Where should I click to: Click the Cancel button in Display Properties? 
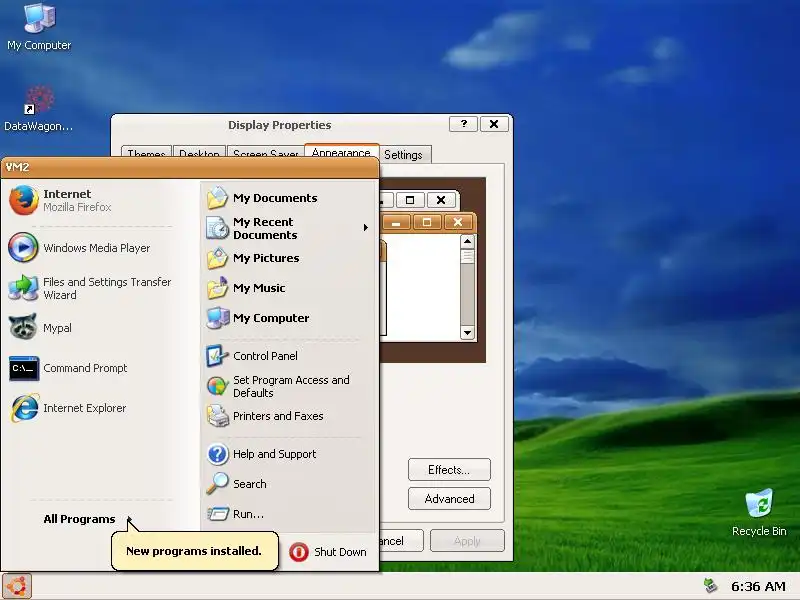pyautogui.click(x=402, y=541)
